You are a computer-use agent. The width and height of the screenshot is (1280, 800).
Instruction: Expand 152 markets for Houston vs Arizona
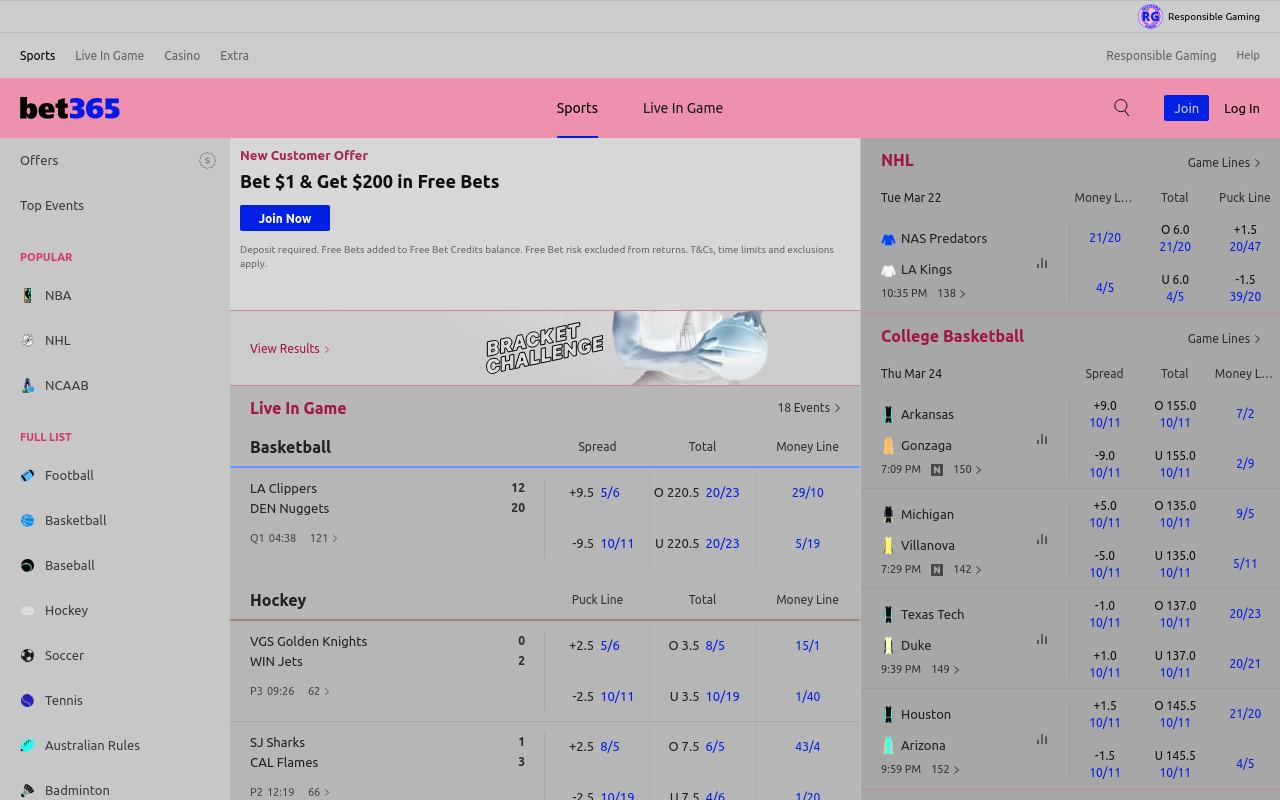[x=945, y=769]
